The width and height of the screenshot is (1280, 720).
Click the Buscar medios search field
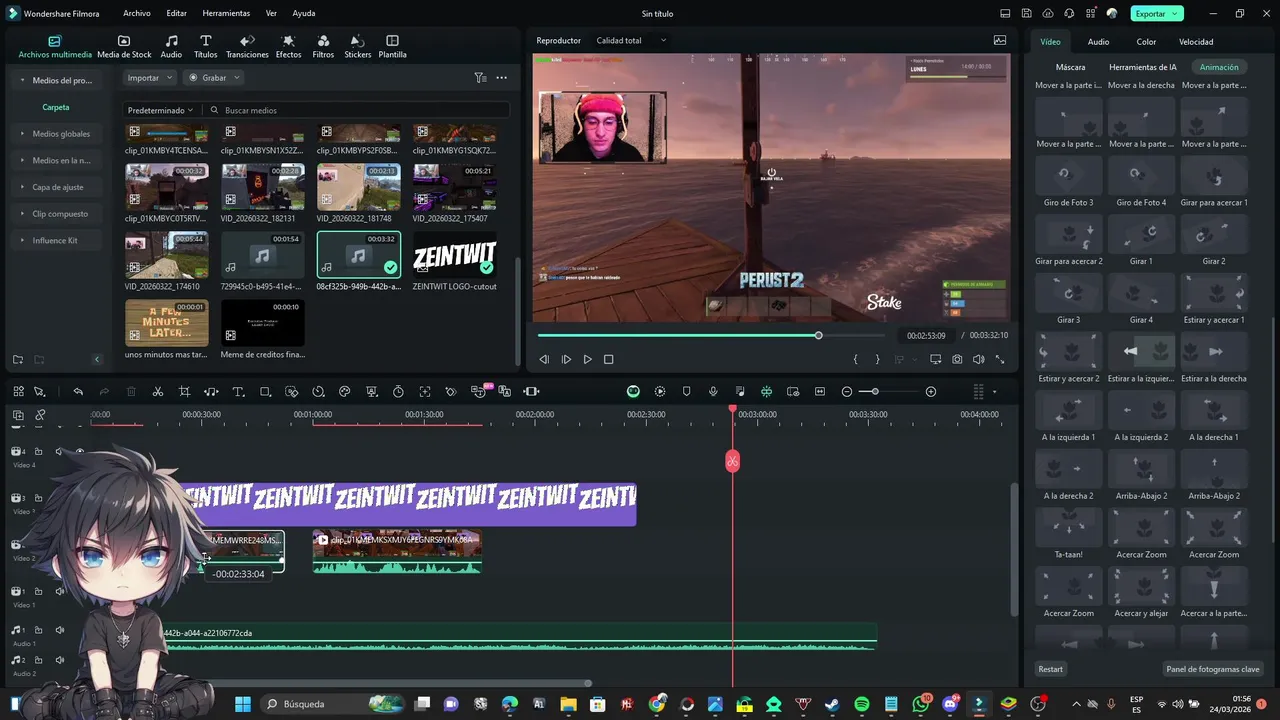click(356, 110)
